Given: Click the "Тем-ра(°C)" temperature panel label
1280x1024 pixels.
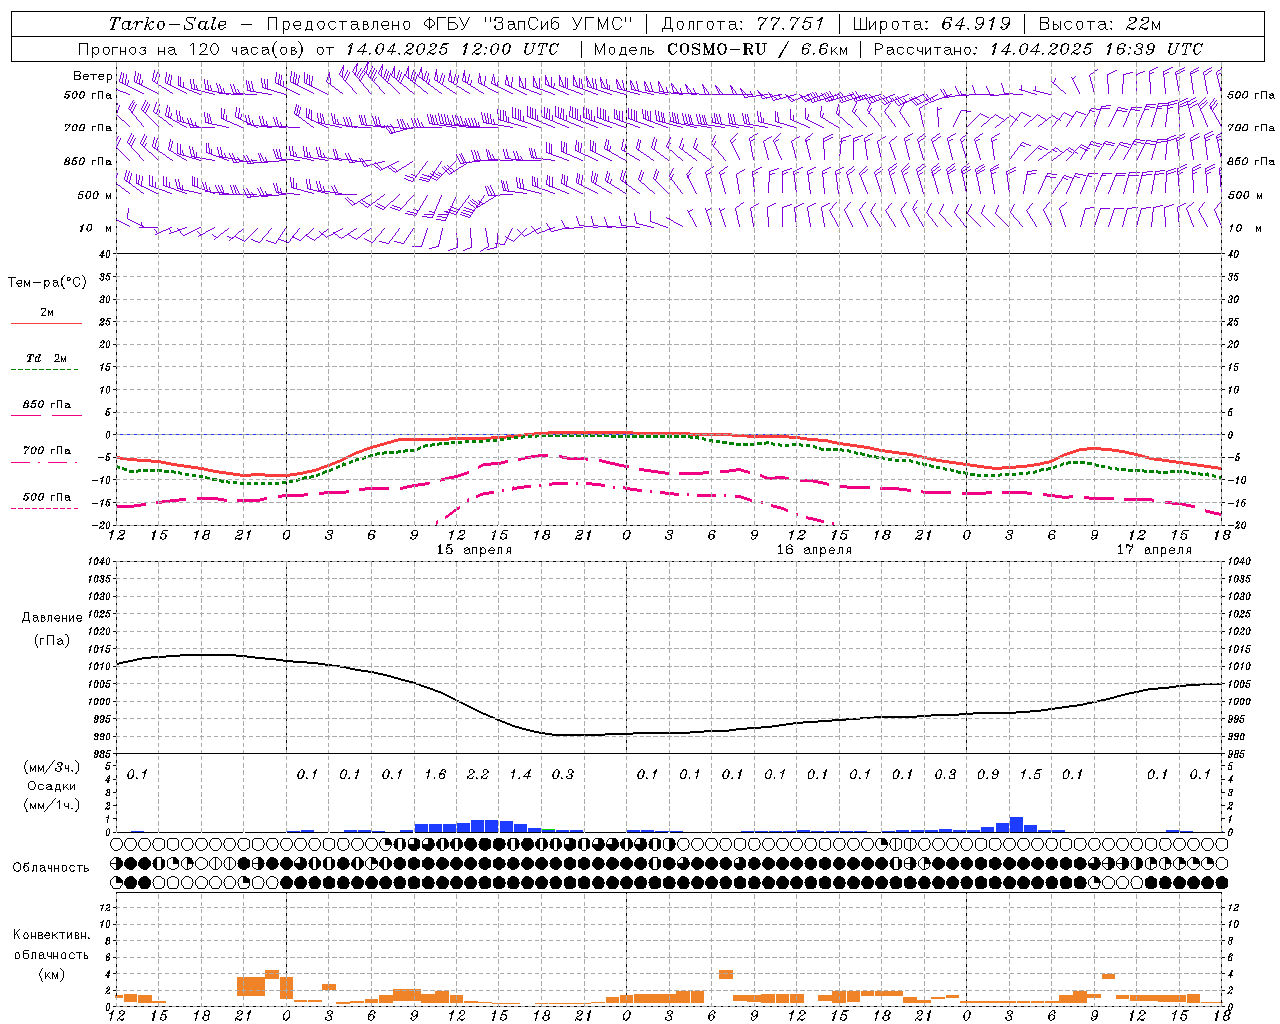Looking at the screenshot, I should point(47,283).
